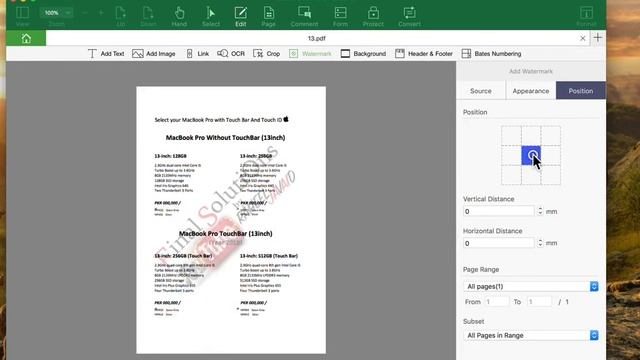Set watermark position to center cell
Image resolution: width=640 pixels, height=360 pixels.
pos(531,156)
